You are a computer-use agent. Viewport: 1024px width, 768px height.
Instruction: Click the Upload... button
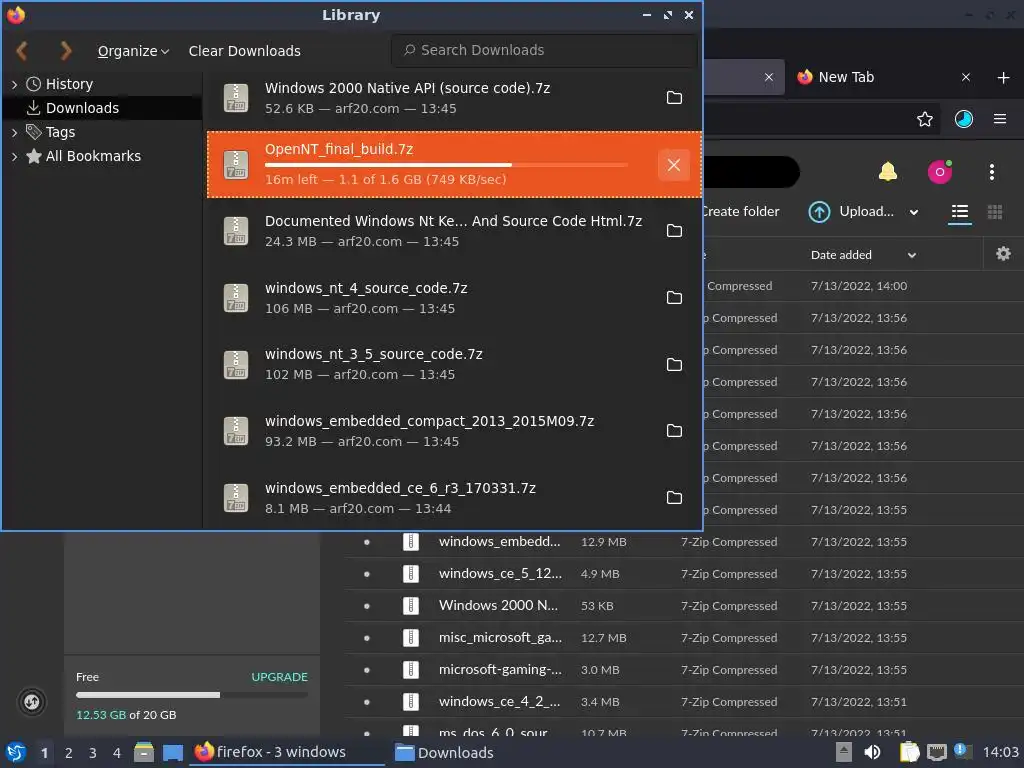[x=852, y=212]
